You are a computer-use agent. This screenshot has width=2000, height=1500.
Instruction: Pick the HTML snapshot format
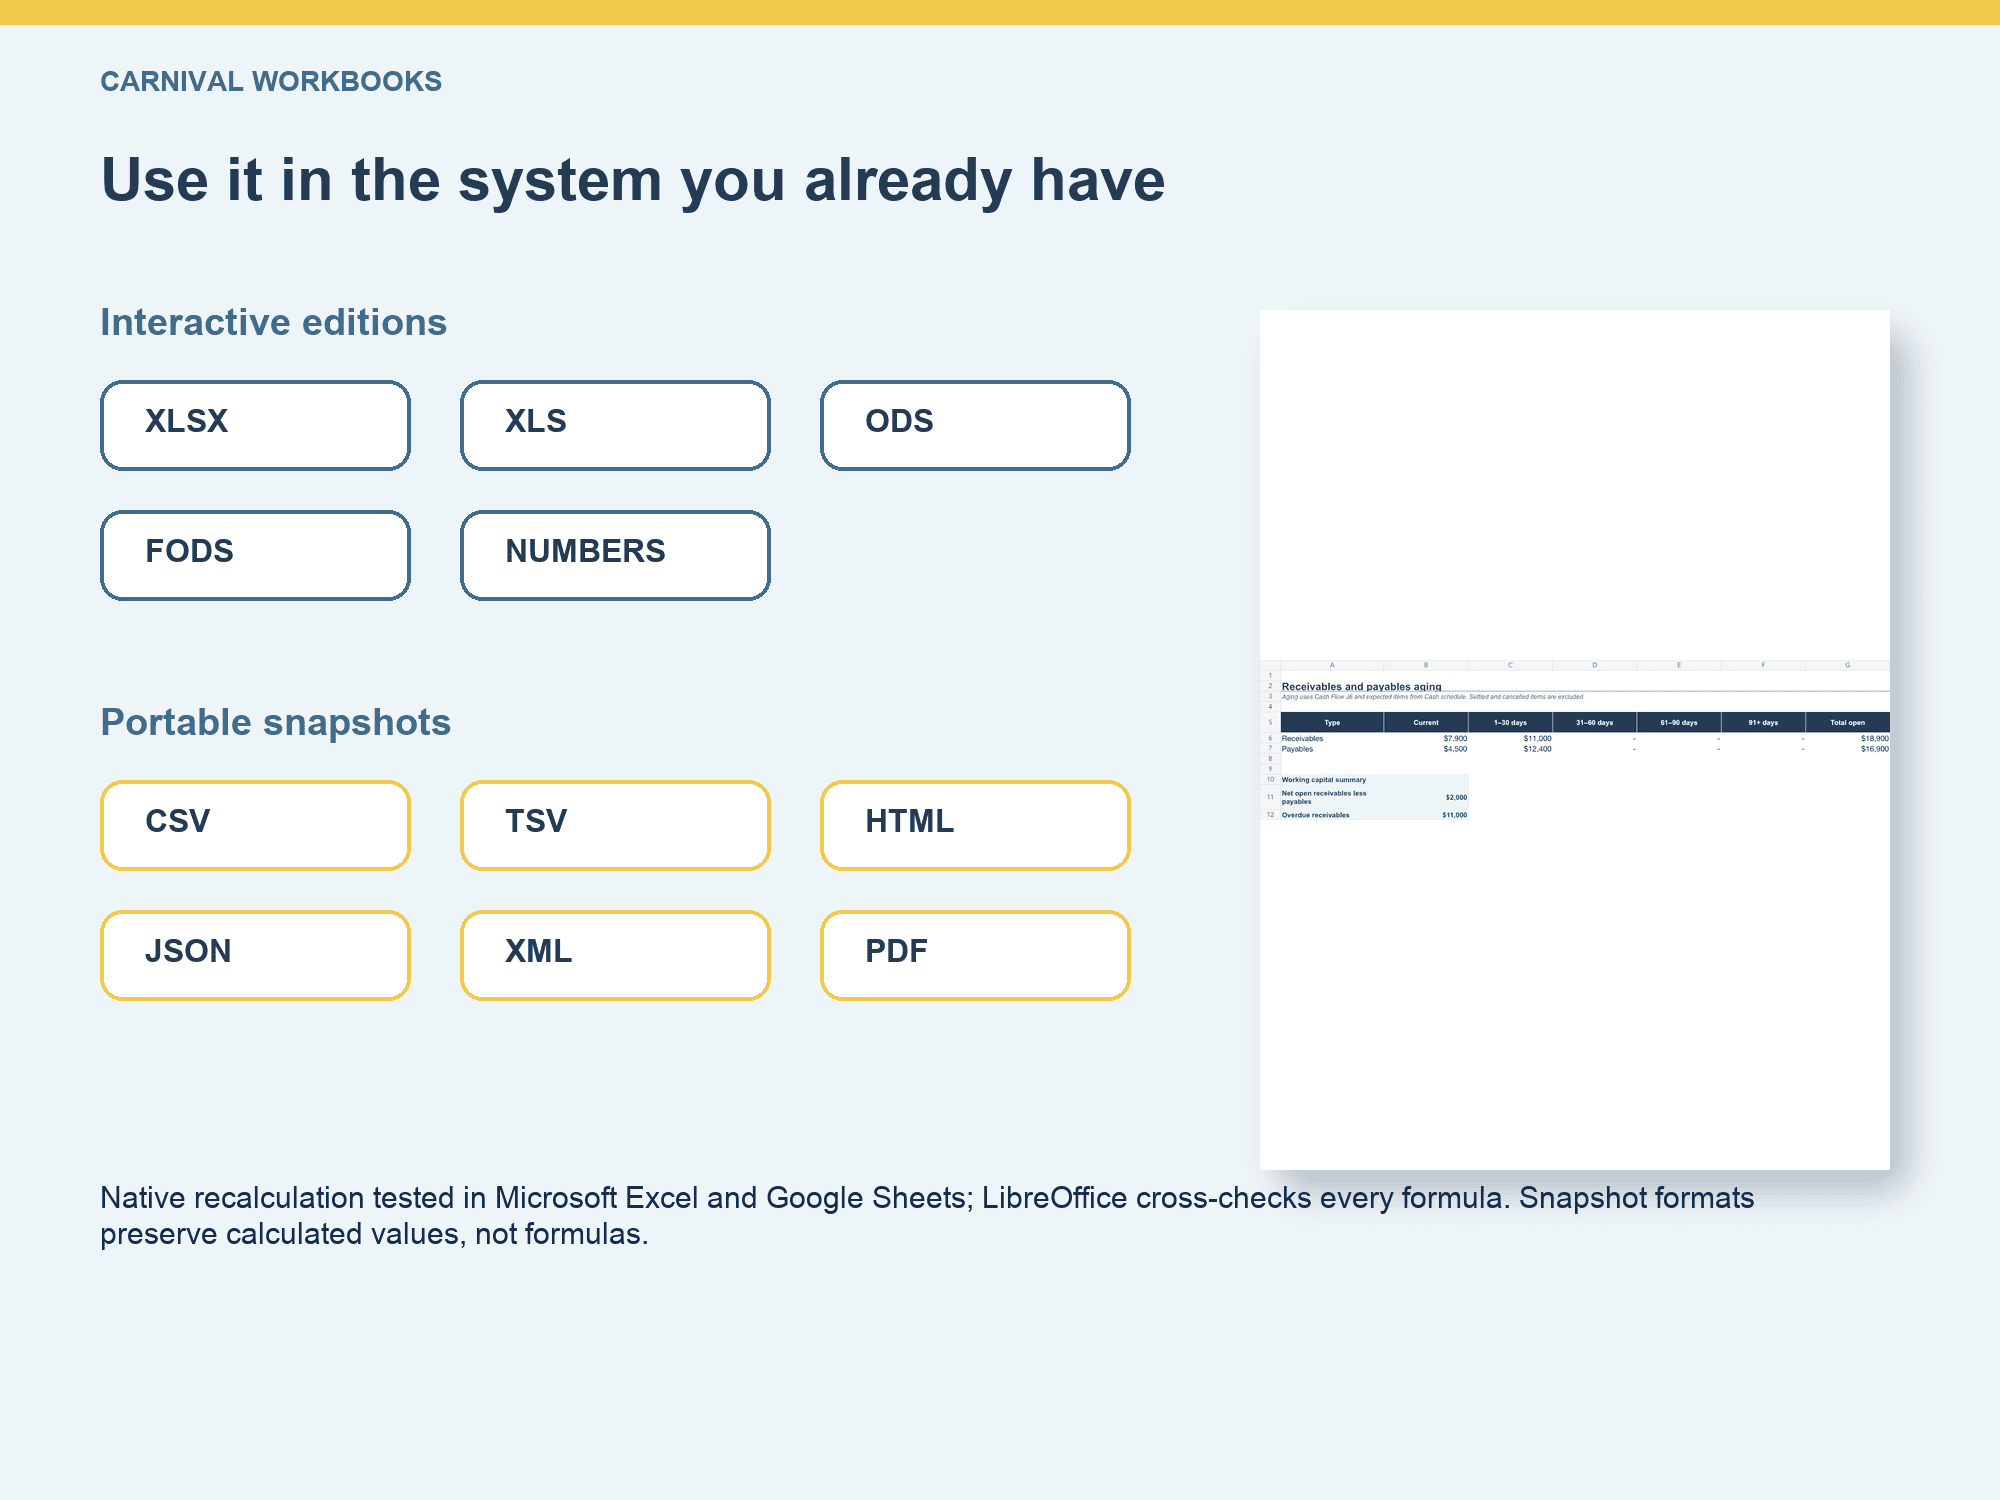pyautogui.click(x=975, y=825)
